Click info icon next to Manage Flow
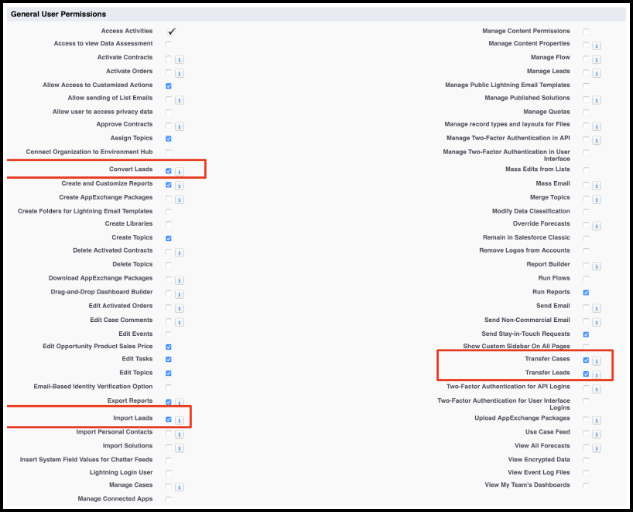The width and height of the screenshot is (633, 512). point(597,60)
